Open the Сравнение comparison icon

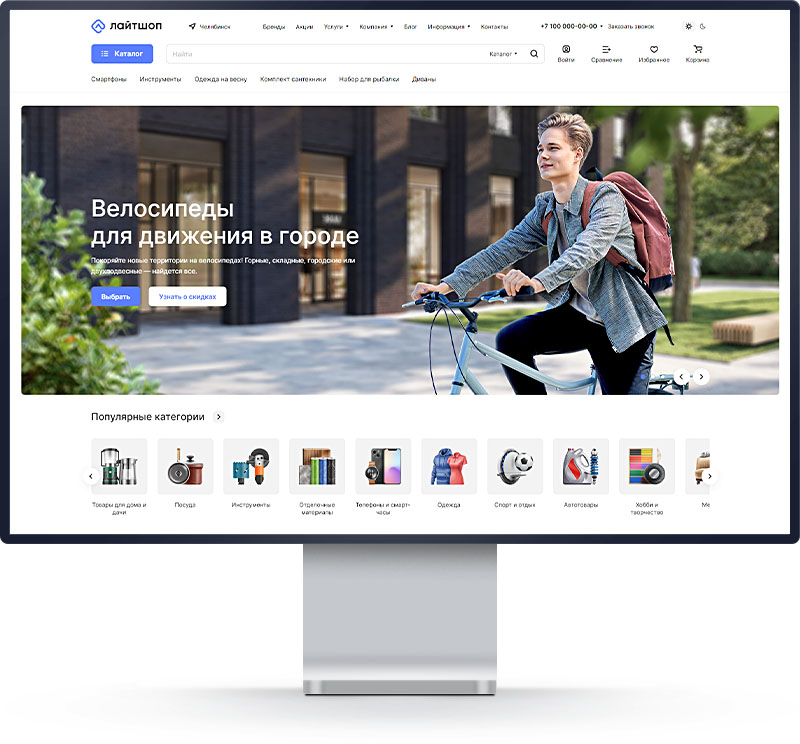[x=606, y=49]
